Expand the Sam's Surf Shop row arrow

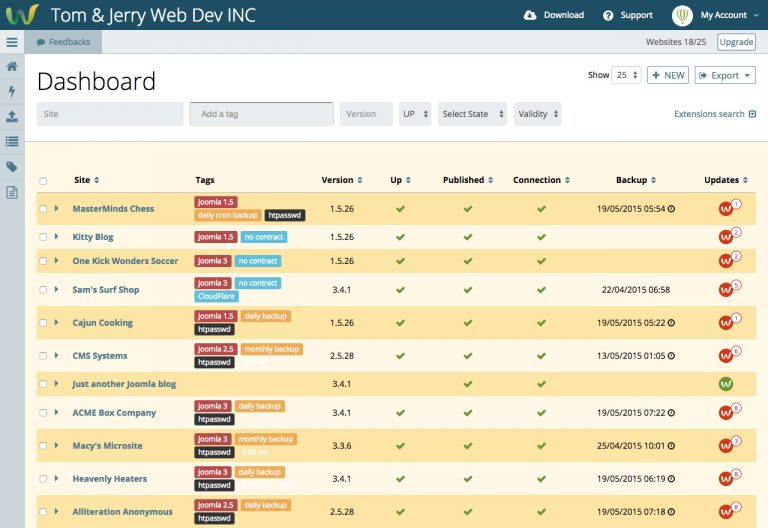pyautogui.click(x=56, y=289)
